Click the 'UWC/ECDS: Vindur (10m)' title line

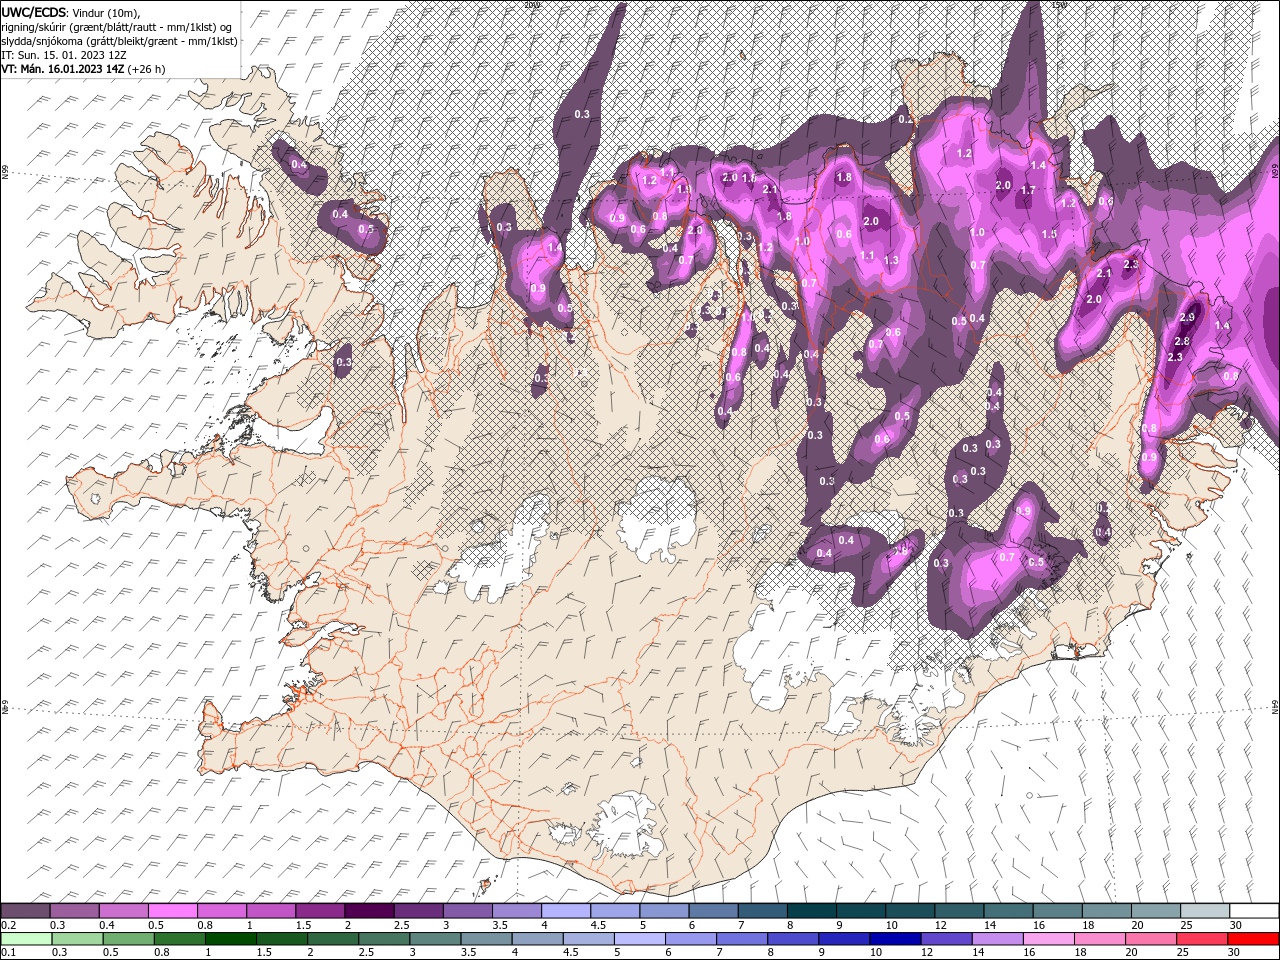point(71,12)
